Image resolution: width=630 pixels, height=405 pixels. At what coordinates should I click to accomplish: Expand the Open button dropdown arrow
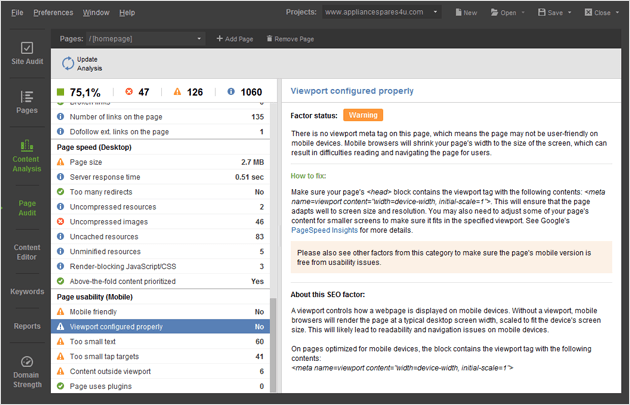point(523,12)
